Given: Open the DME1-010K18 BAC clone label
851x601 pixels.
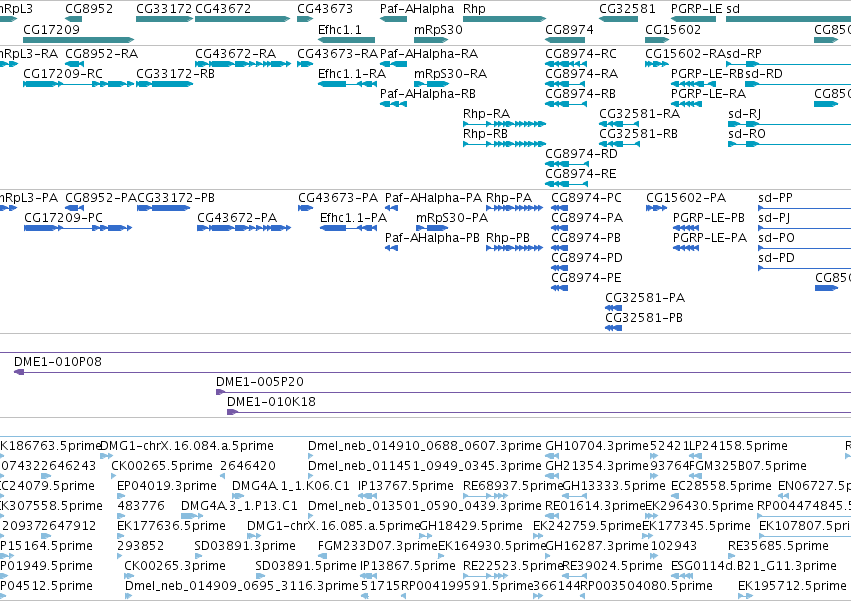Looking at the screenshot, I should [x=271, y=402].
